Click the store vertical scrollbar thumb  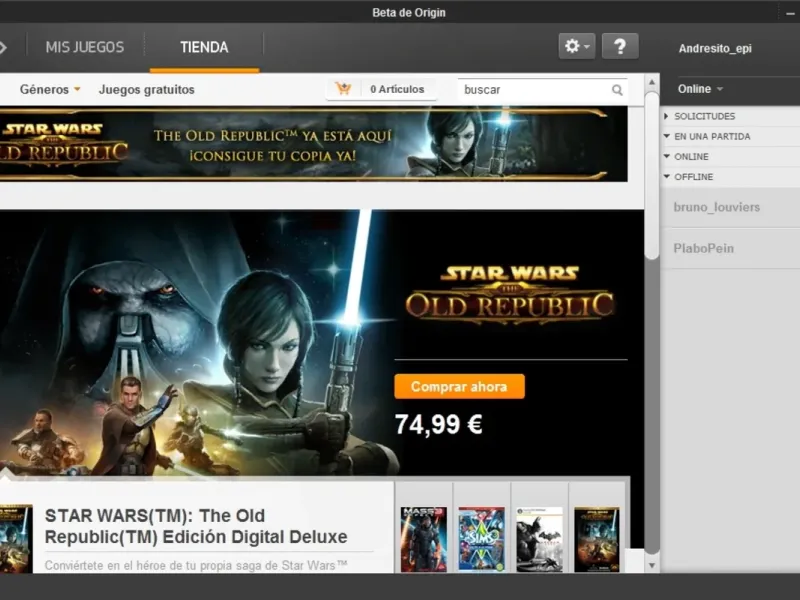[652, 174]
